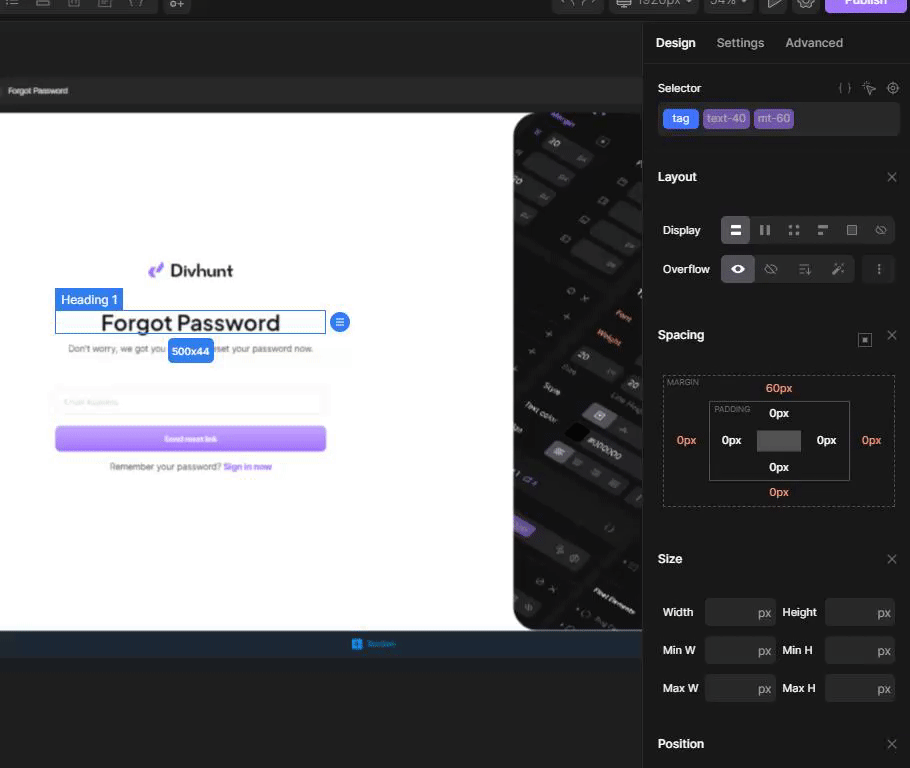Switch to the Settings tab

point(740,43)
